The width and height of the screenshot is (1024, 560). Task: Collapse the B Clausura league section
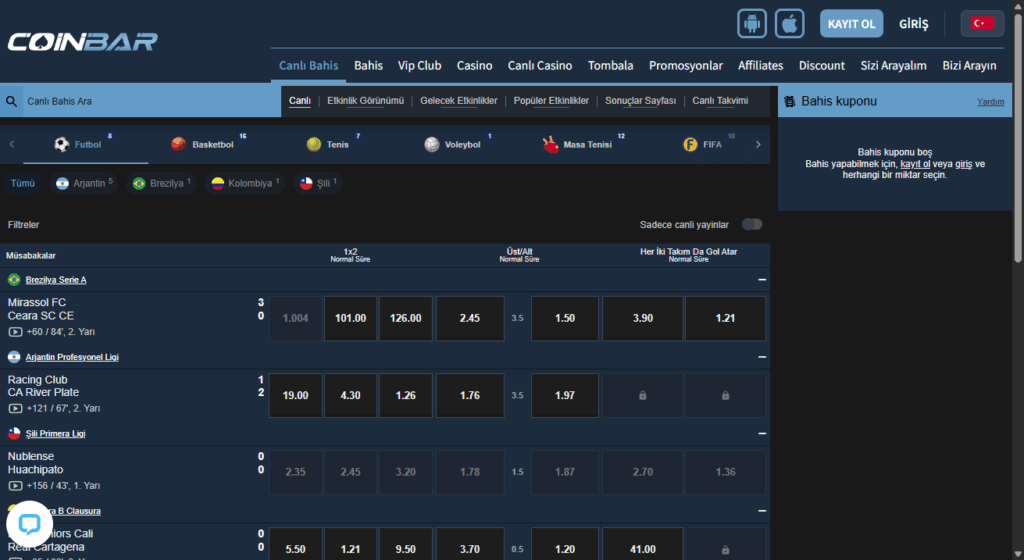pyautogui.click(x=762, y=511)
